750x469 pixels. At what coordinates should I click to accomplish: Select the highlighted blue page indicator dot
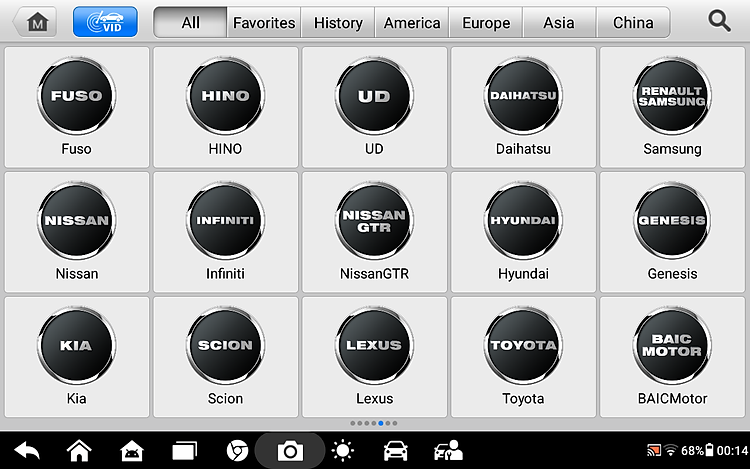click(381, 423)
